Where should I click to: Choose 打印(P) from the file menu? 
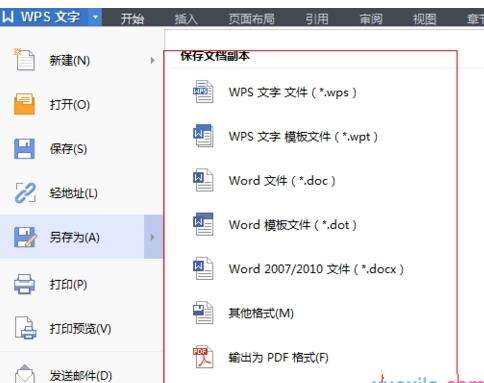[81, 284]
